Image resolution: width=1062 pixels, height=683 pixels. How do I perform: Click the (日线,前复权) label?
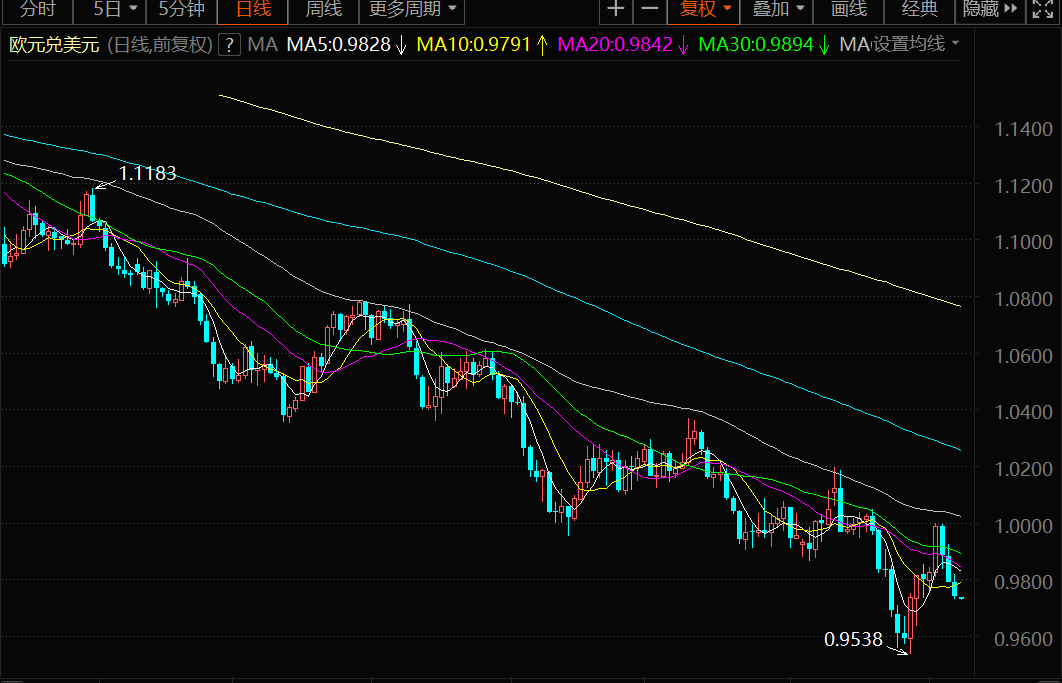tap(160, 45)
